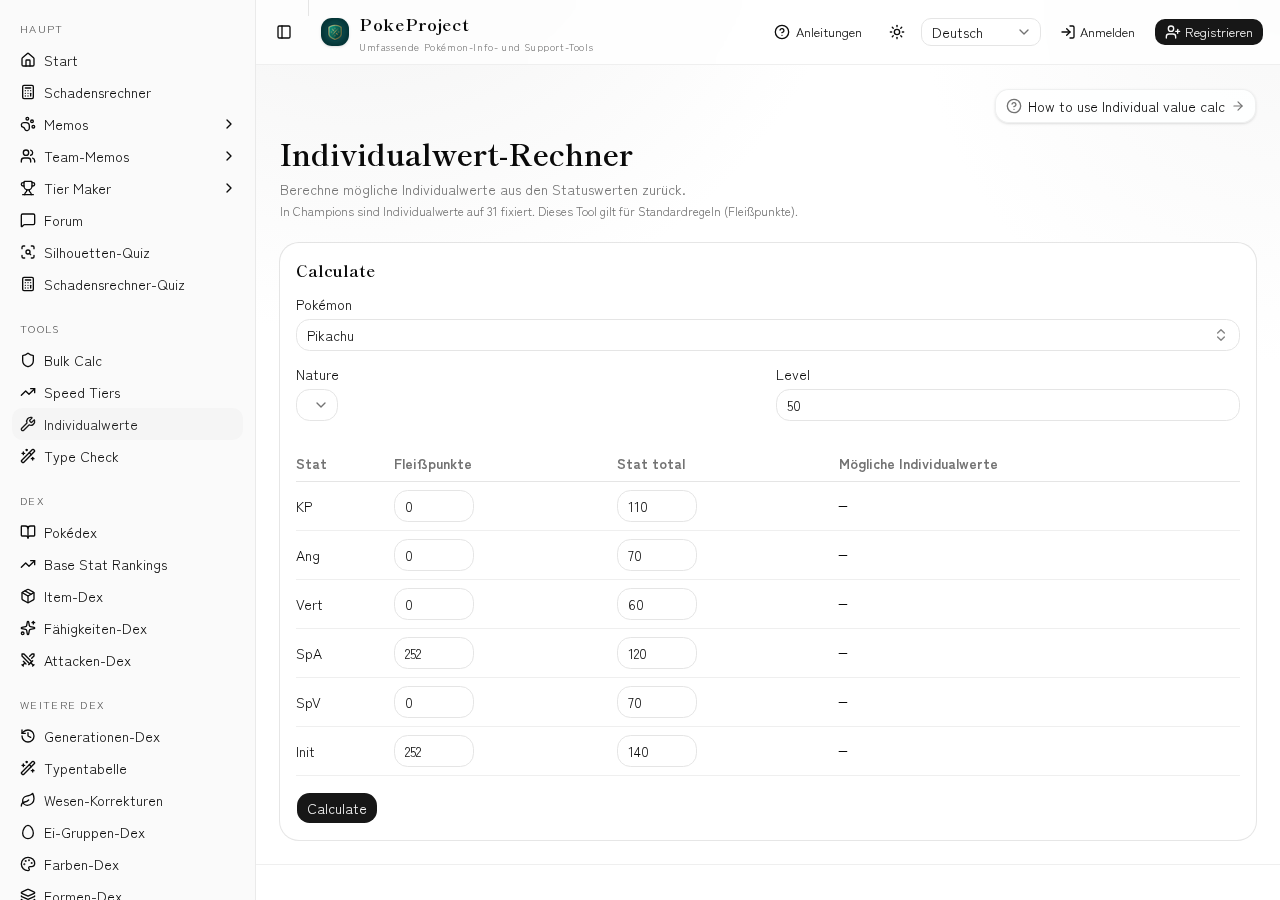Expand the Team-Memos submenu chevron

pyautogui.click(x=229, y=157)
